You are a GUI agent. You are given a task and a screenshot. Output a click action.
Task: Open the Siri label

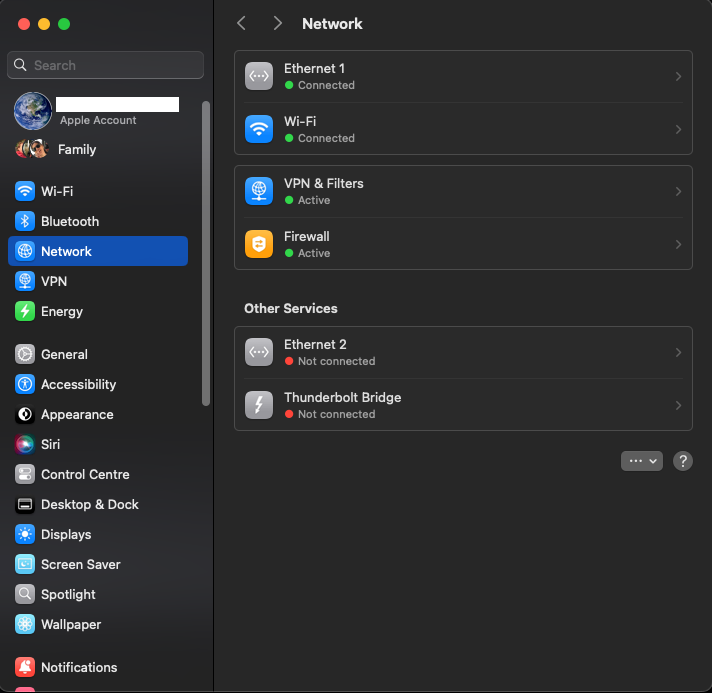(50, 444)
